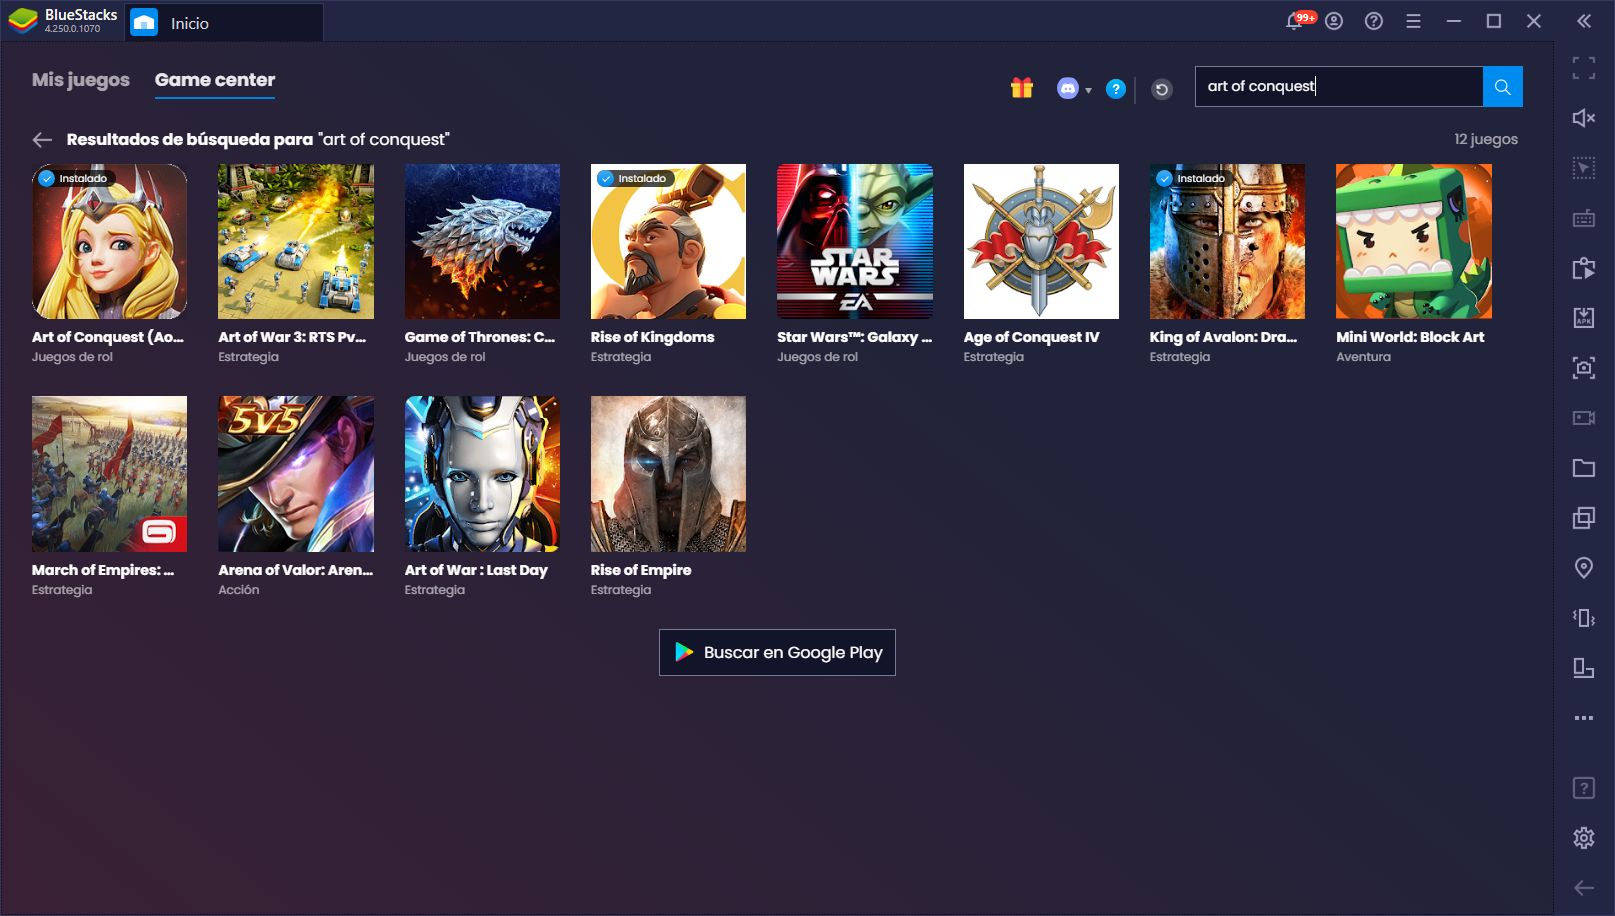
Task: Open the notifications bell icon
Action: 1294,21
